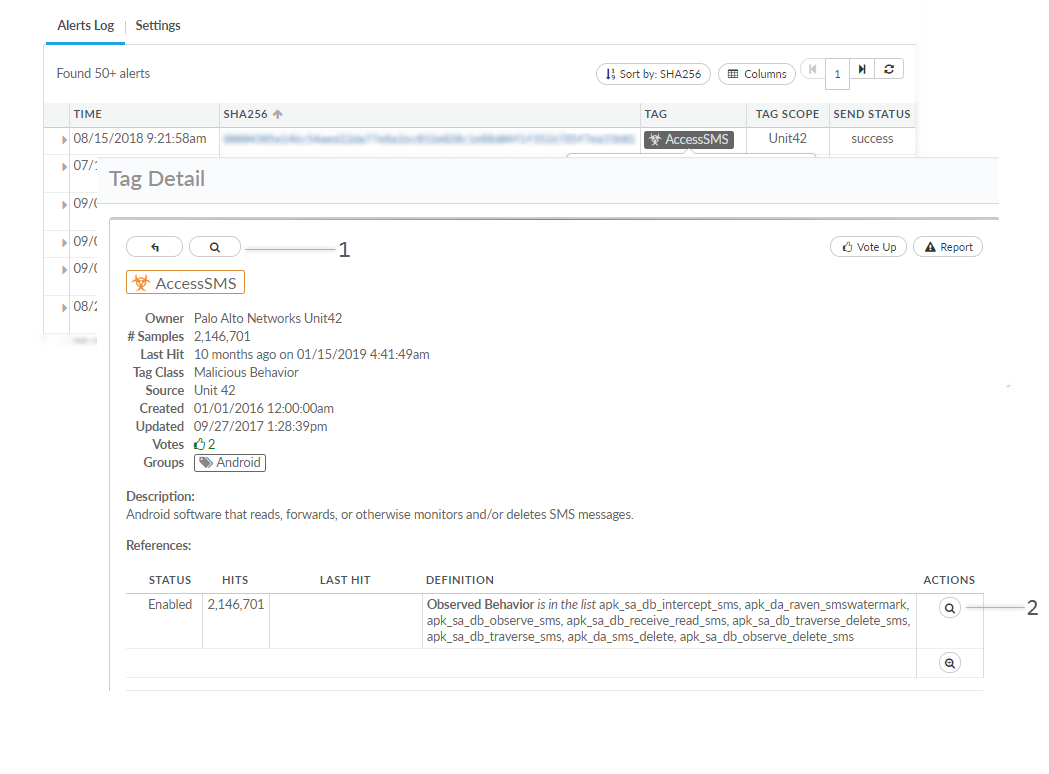
Task: Click the AccessSMS tag in alert row
Action: (688, 139)
